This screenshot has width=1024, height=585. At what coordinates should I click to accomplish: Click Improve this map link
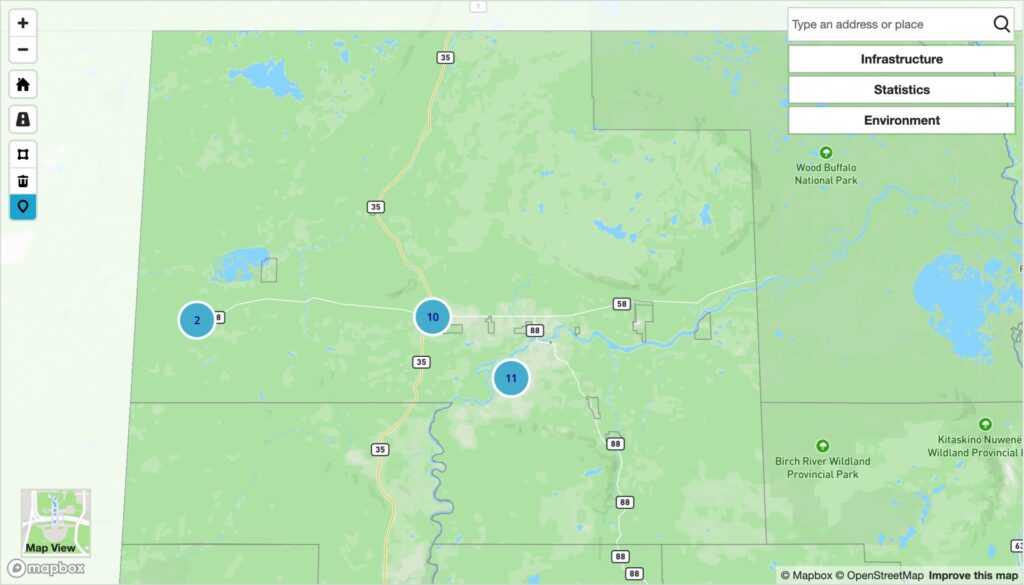coord(973,575)
